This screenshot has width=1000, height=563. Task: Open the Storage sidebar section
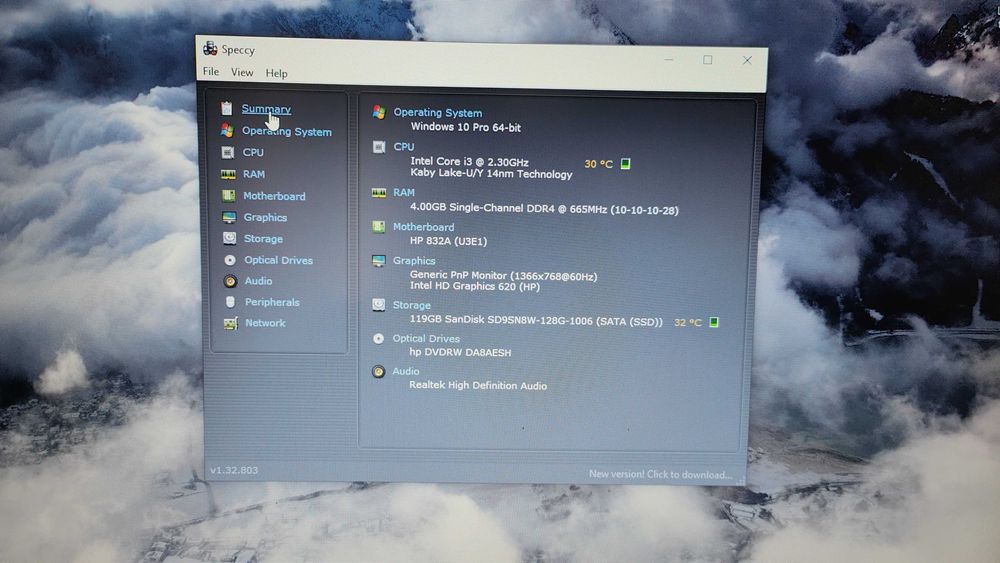click(263, 238)
